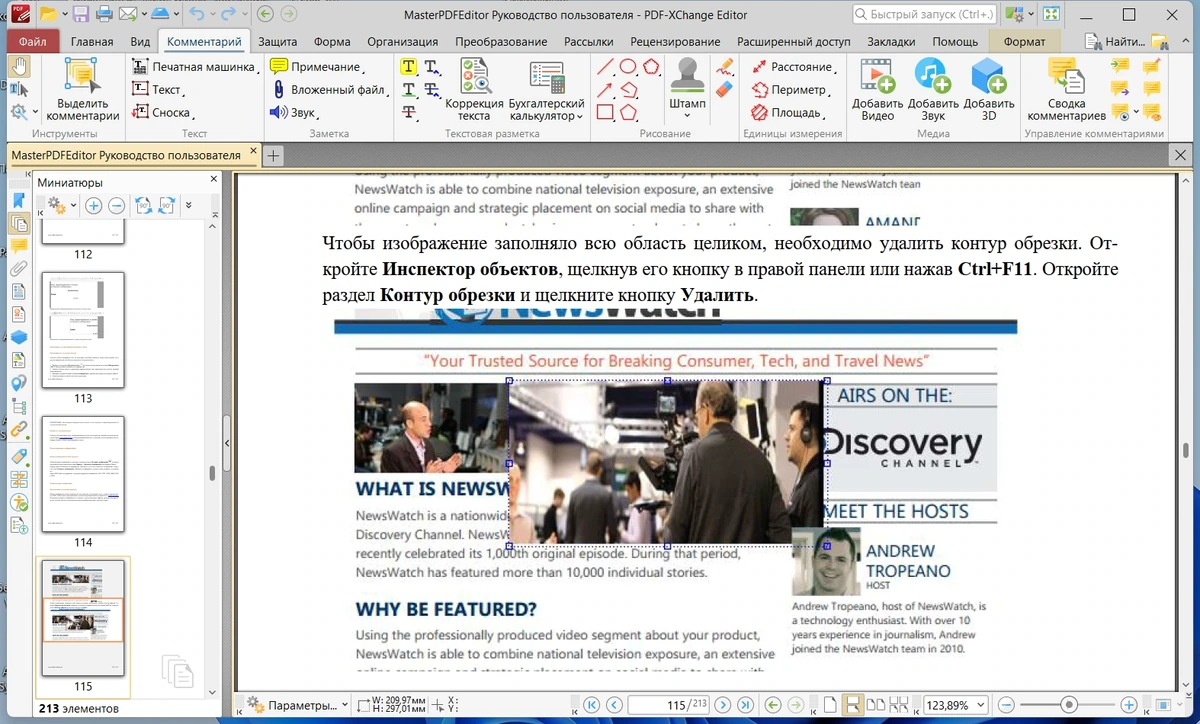Toggle the Select Text tool
The width and height of the screenshot is (1200, 724).
pyautogui.click(x=19, y=89)
